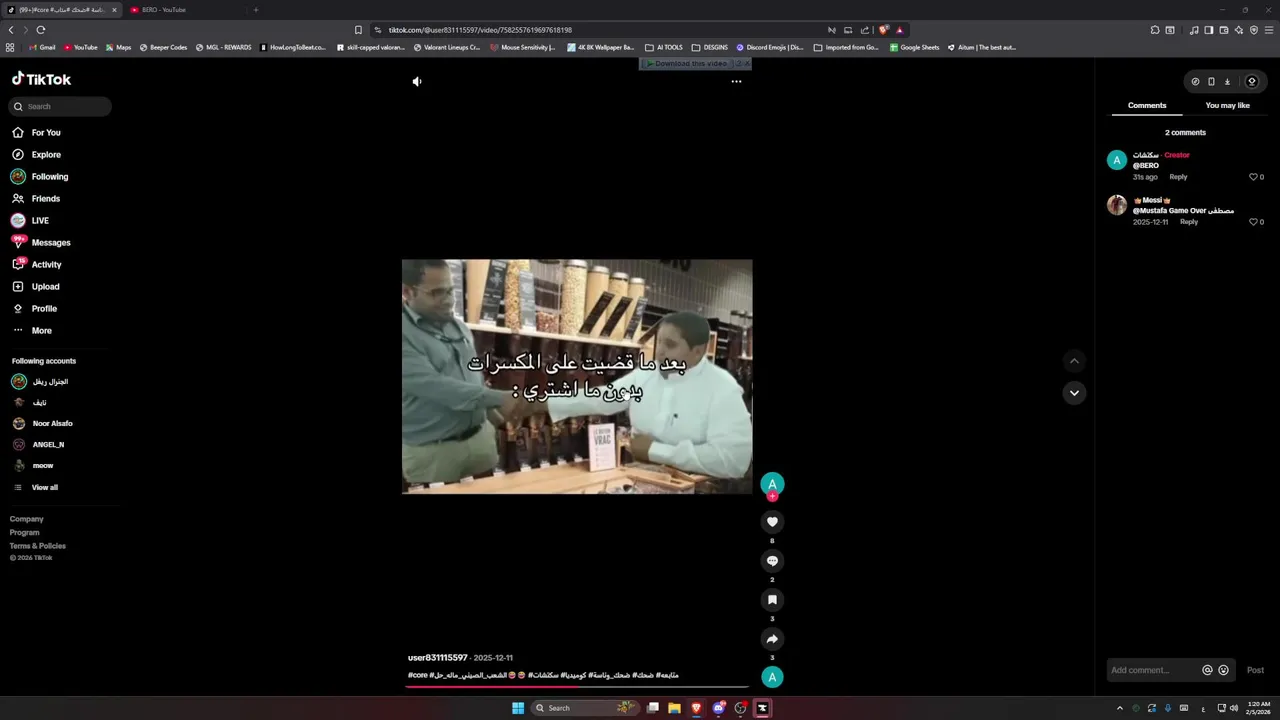This screenshot has width=1280, height=720.
Task: Like the @BERO comment
Action: tap(1253, 177)
